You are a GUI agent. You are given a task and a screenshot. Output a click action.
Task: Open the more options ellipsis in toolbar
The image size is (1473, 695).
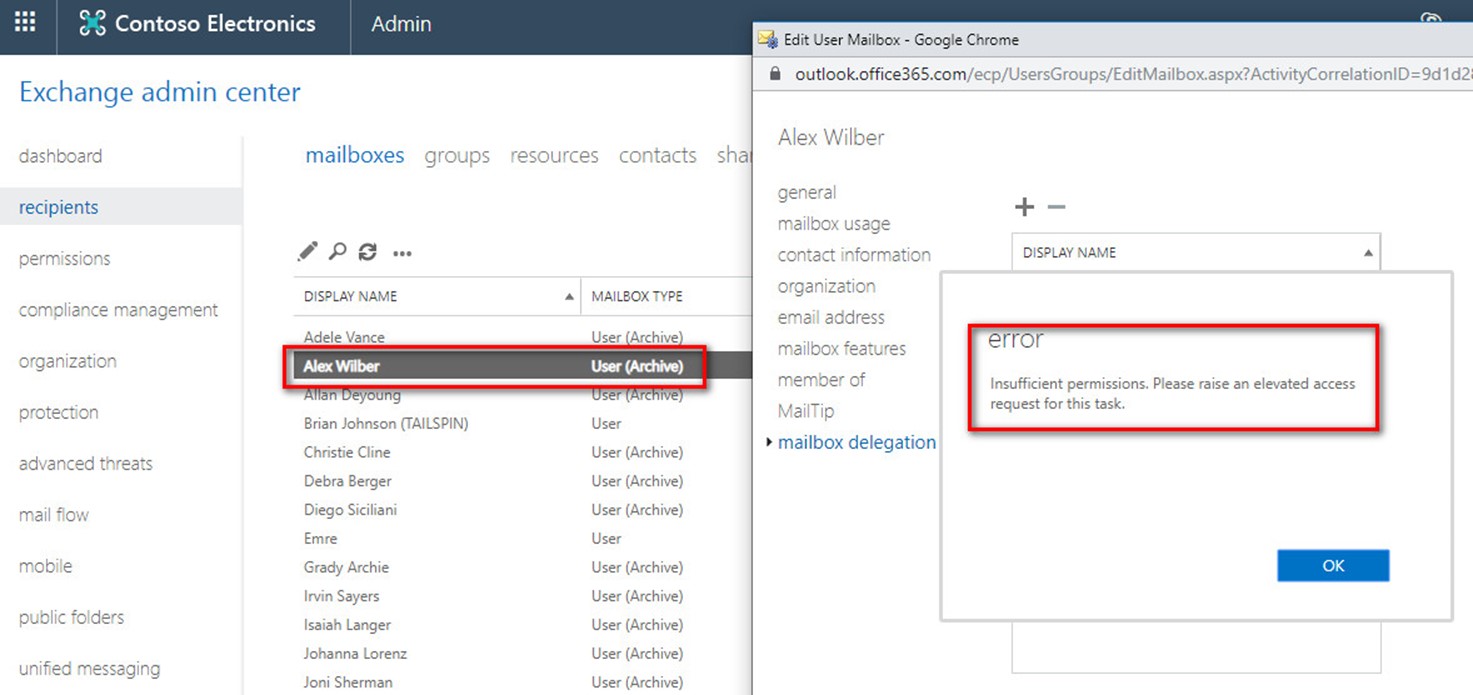pyautogui.click(x=402, y=254)
